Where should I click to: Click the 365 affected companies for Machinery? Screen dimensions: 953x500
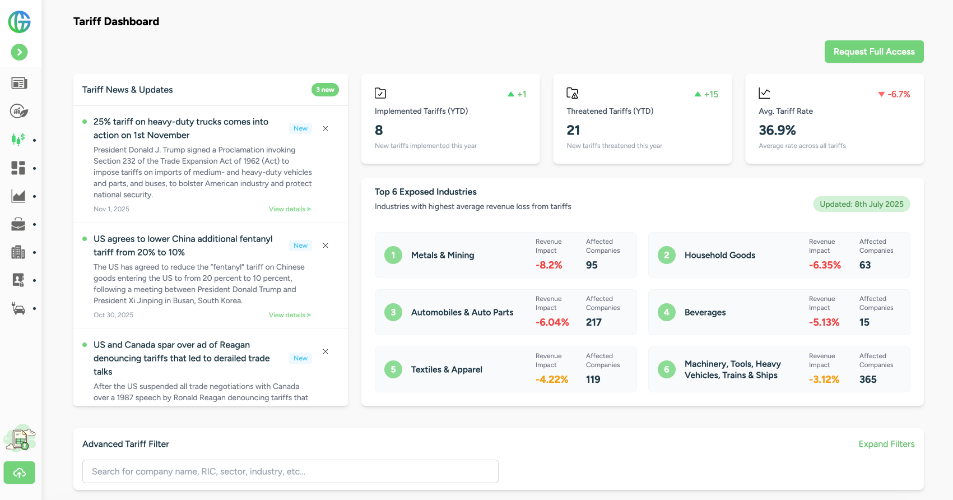(x=868, y=380)
